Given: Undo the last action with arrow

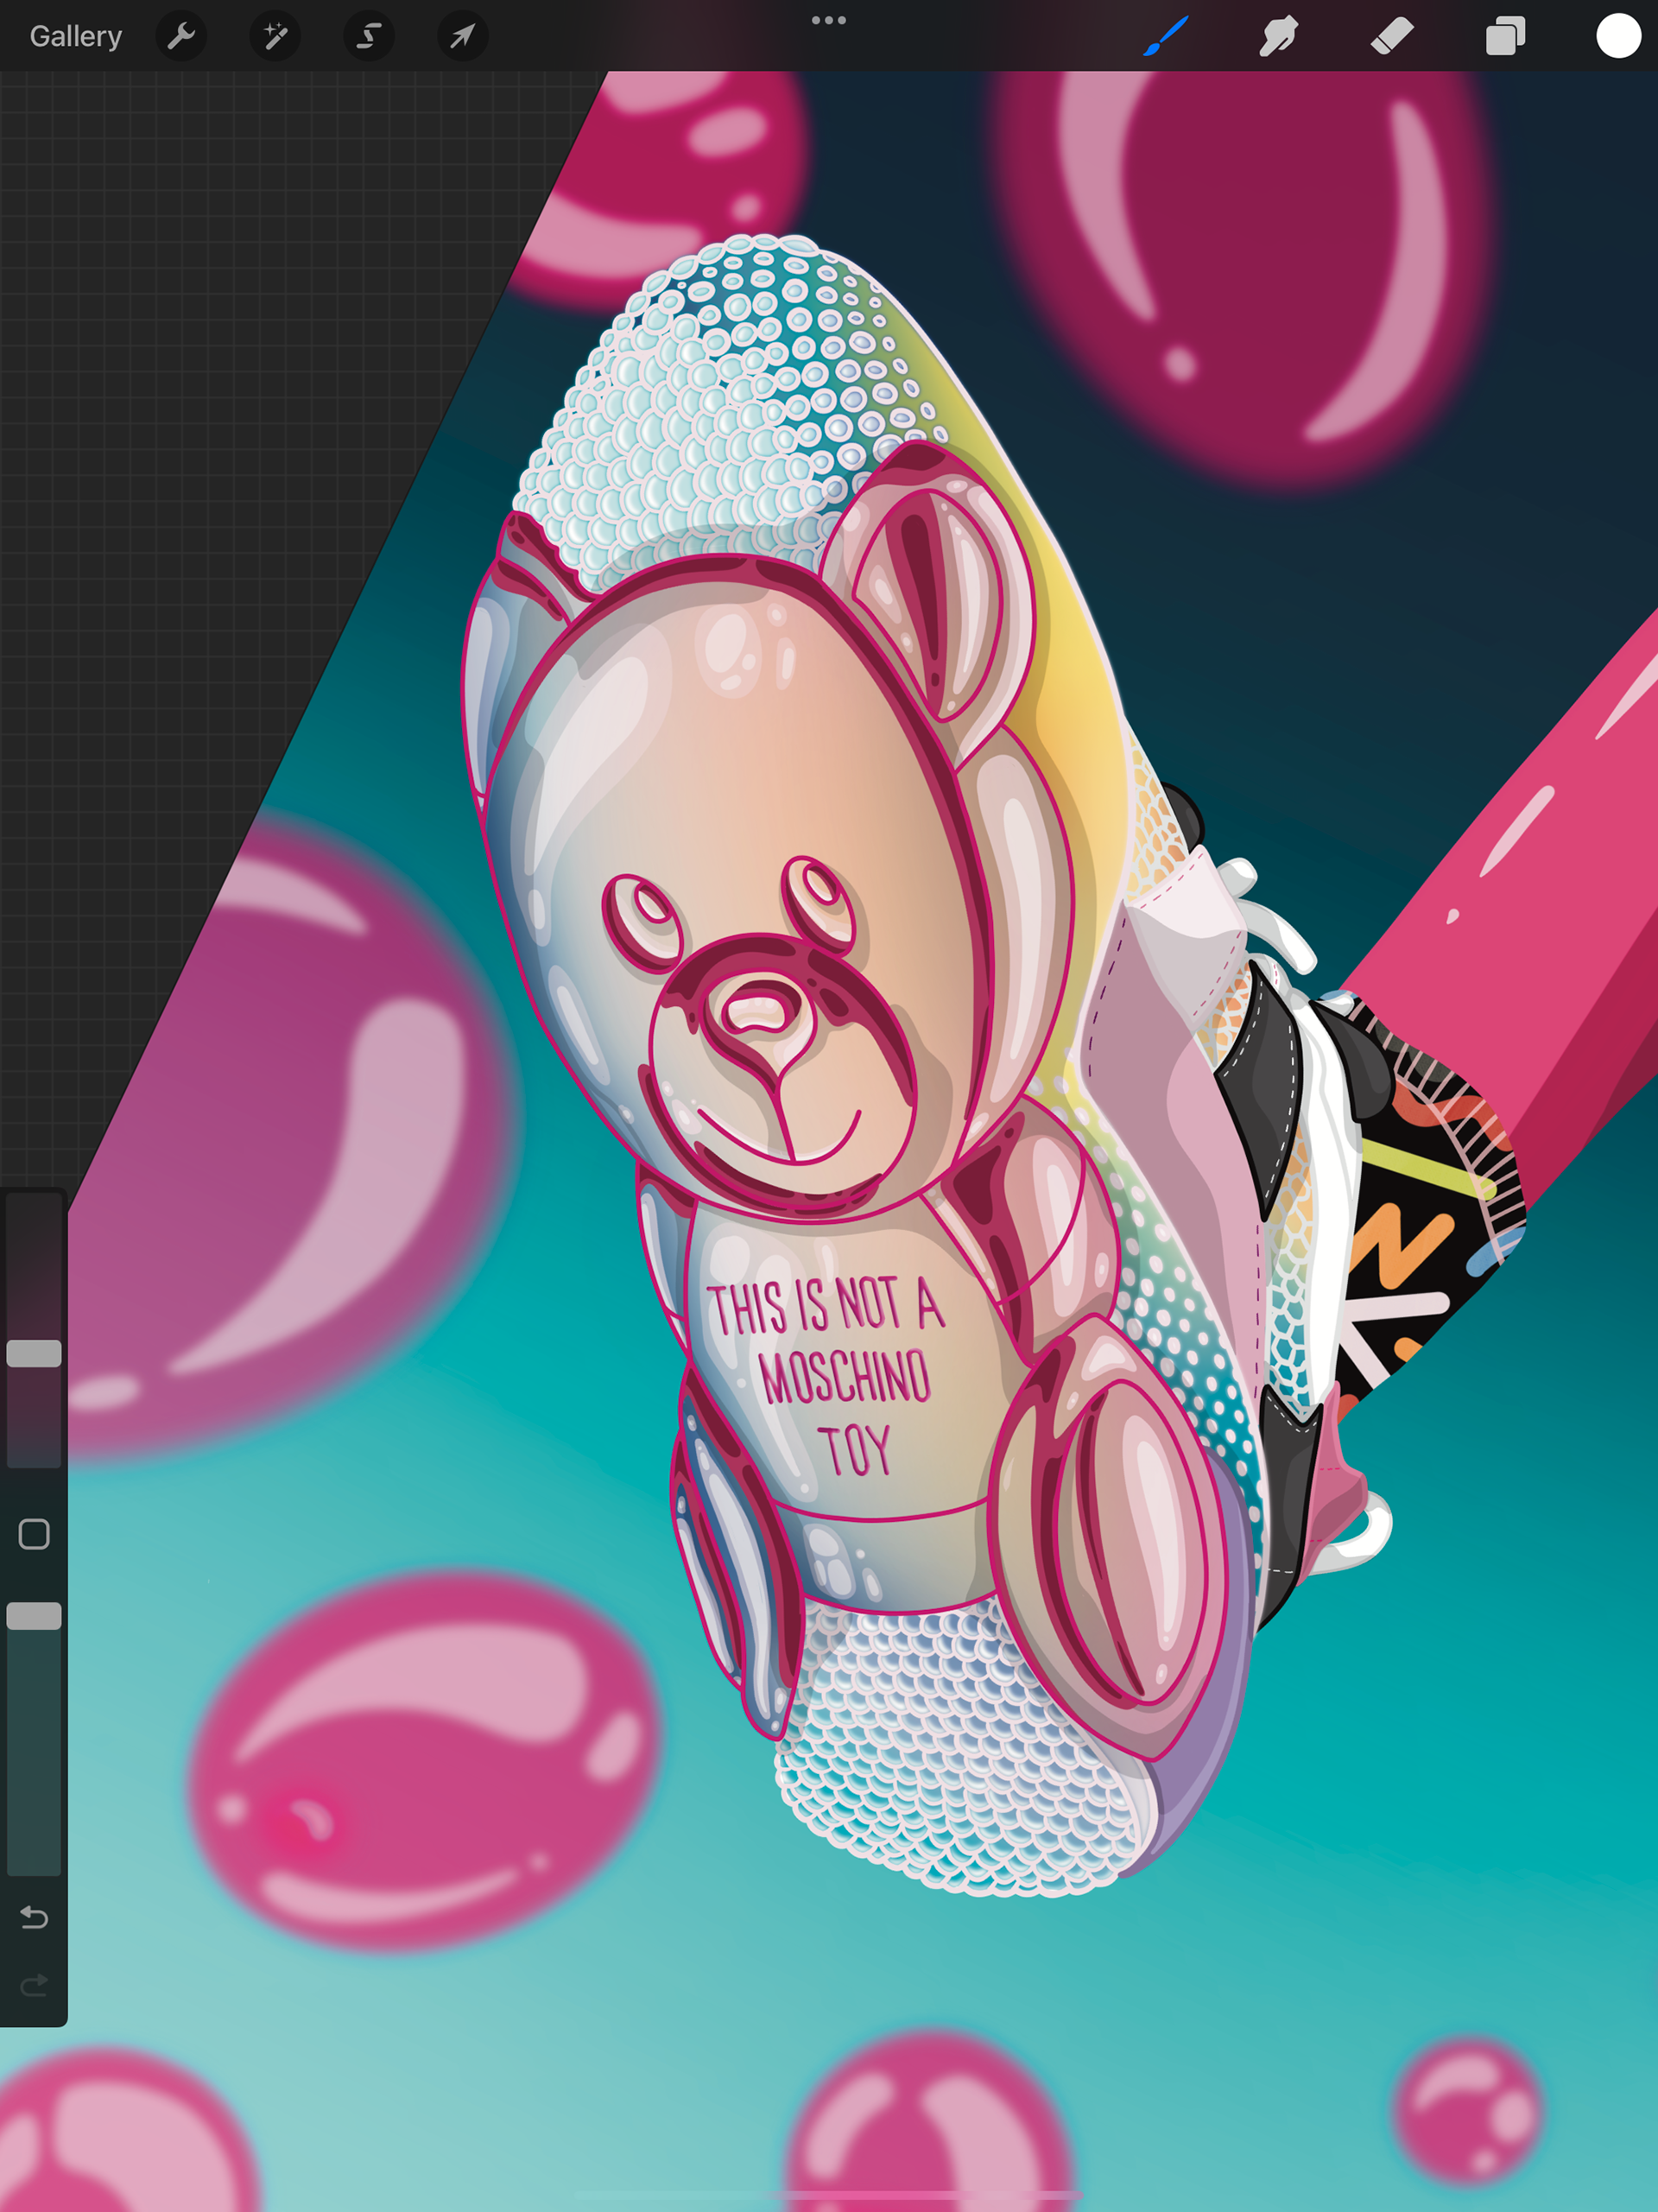Looking at the screenshot, I should coord(34,1917).
